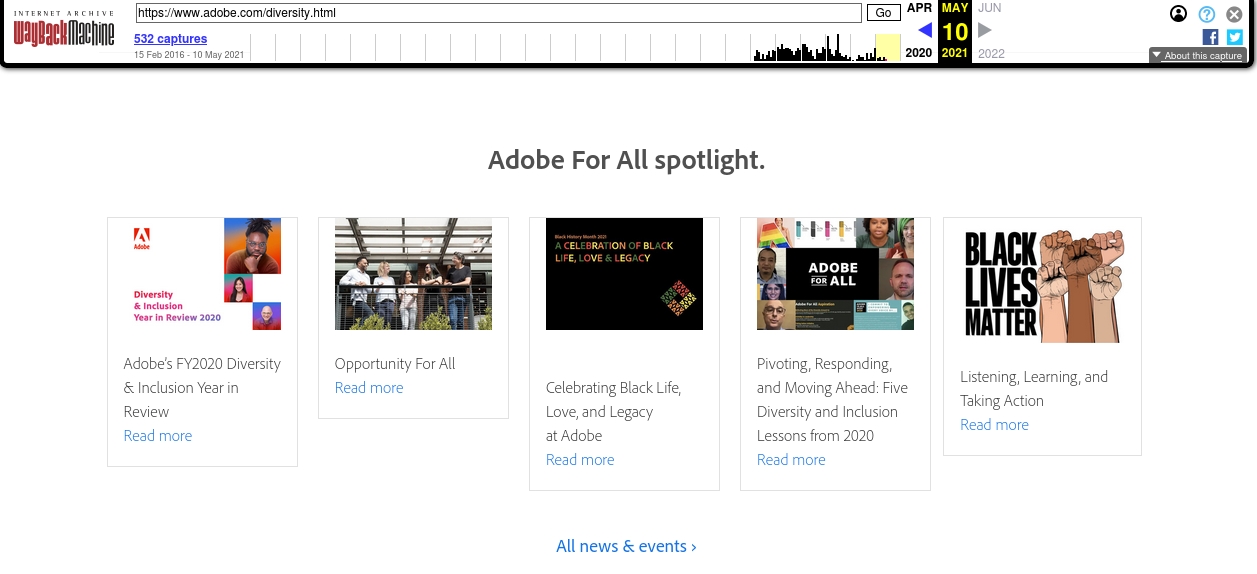Click Listening, Learning, and Taking Action title
Image resolution: width=1257 pixels, height=574 pixels.
click(x=1034, y=389)
